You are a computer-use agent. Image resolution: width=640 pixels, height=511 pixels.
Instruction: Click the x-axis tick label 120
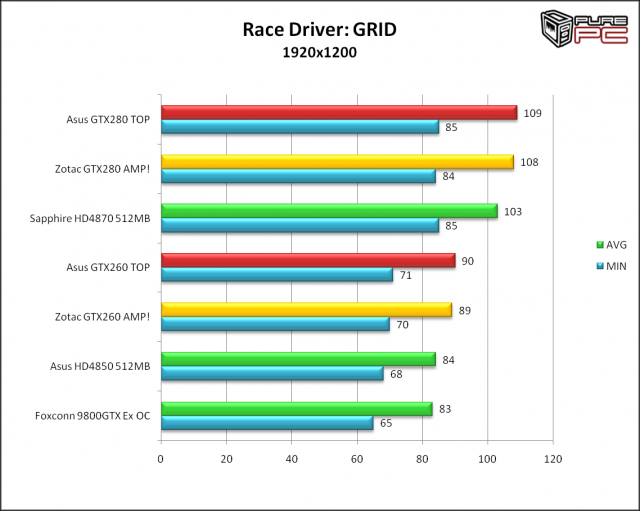(x=553, y=459)
